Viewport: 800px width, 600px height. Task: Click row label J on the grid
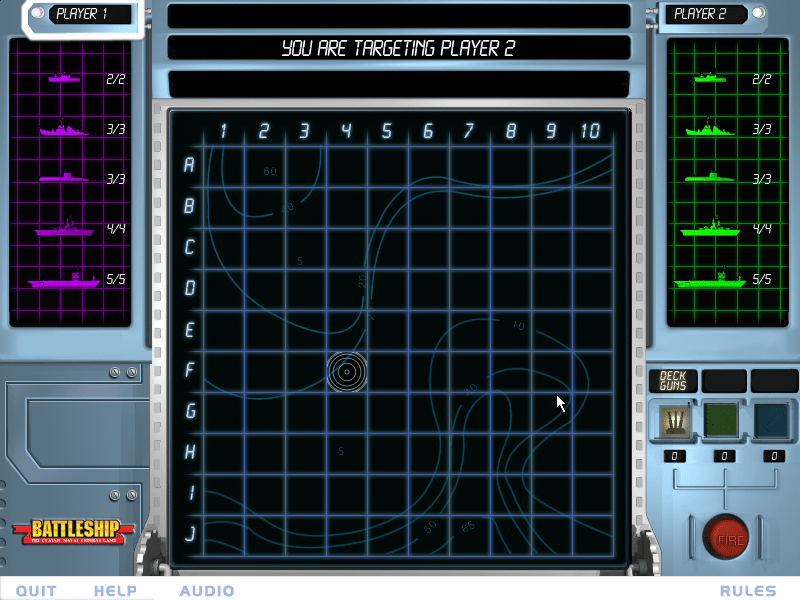pos(190,534)
